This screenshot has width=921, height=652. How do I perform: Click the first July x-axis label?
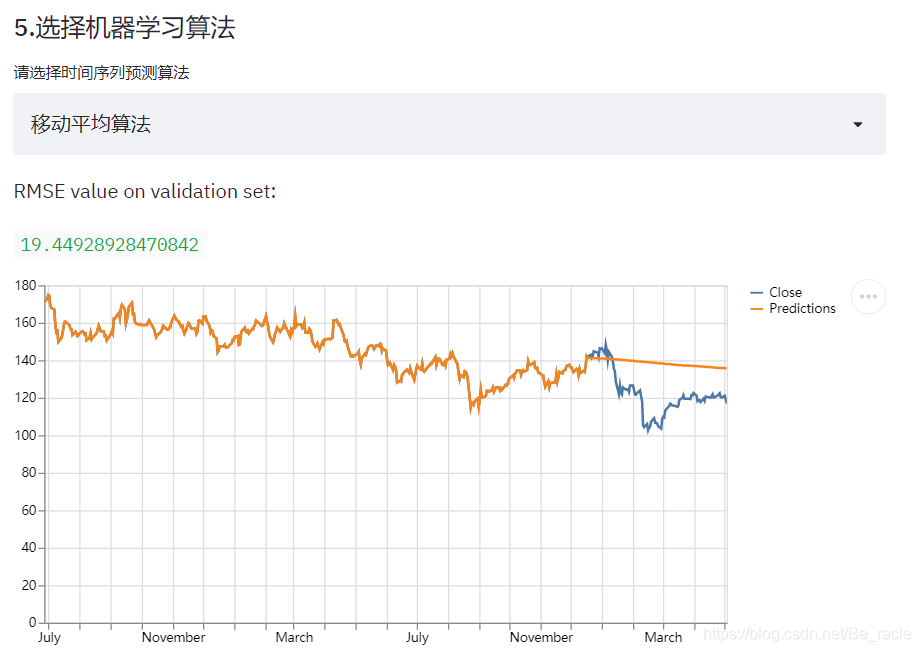[49, 637]
